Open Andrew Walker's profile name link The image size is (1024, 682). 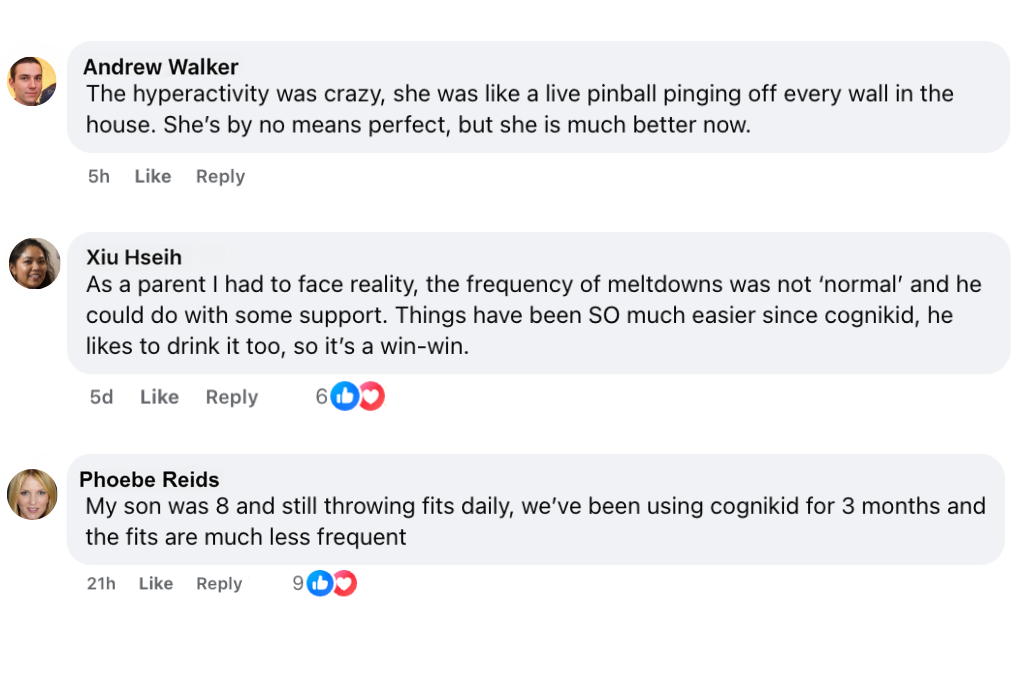pos(160,67)
